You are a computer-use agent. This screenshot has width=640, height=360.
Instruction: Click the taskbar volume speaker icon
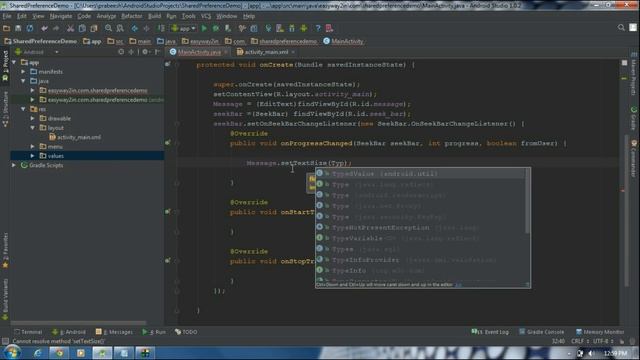[x=591, y=353]
